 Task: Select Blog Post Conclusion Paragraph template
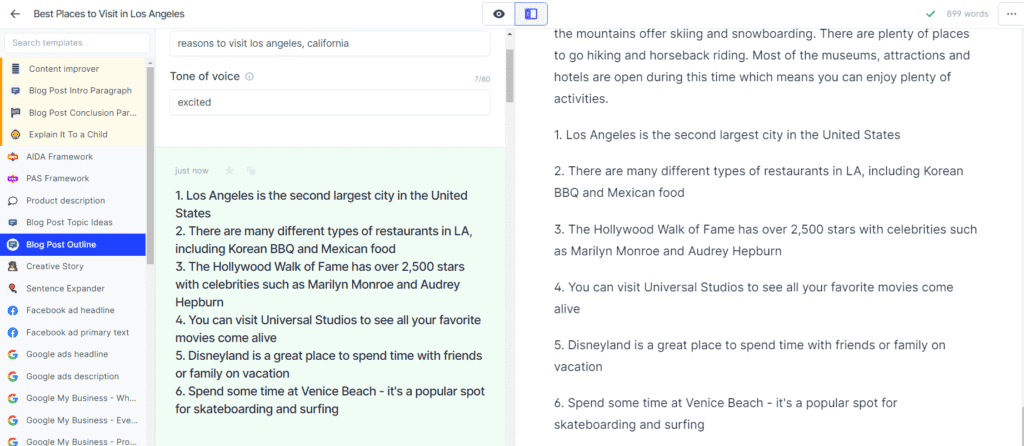(x=73, y=112)
